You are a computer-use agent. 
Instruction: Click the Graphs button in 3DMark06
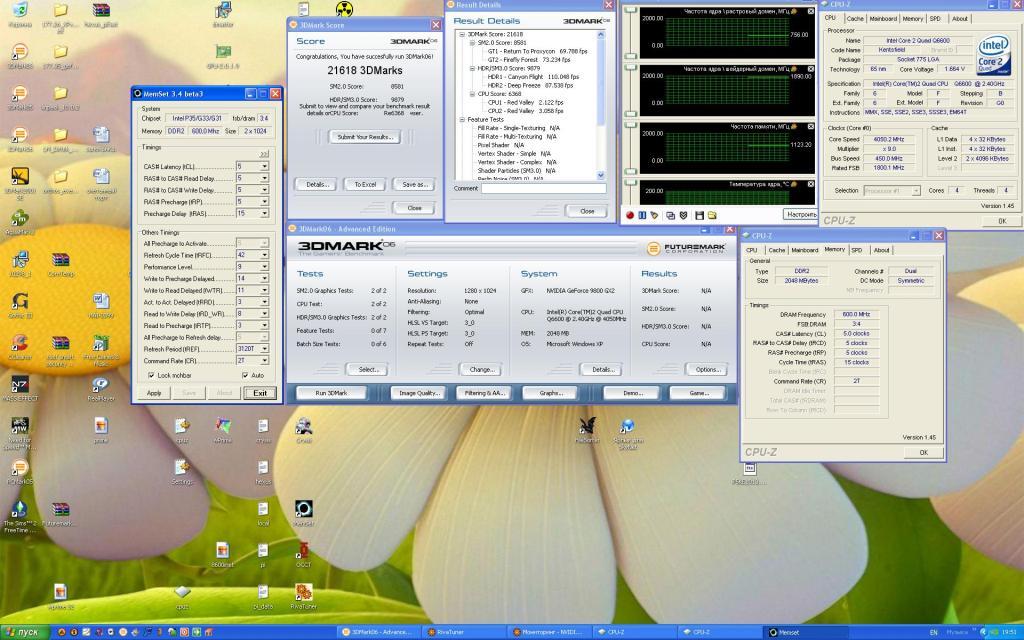(551, 393)
